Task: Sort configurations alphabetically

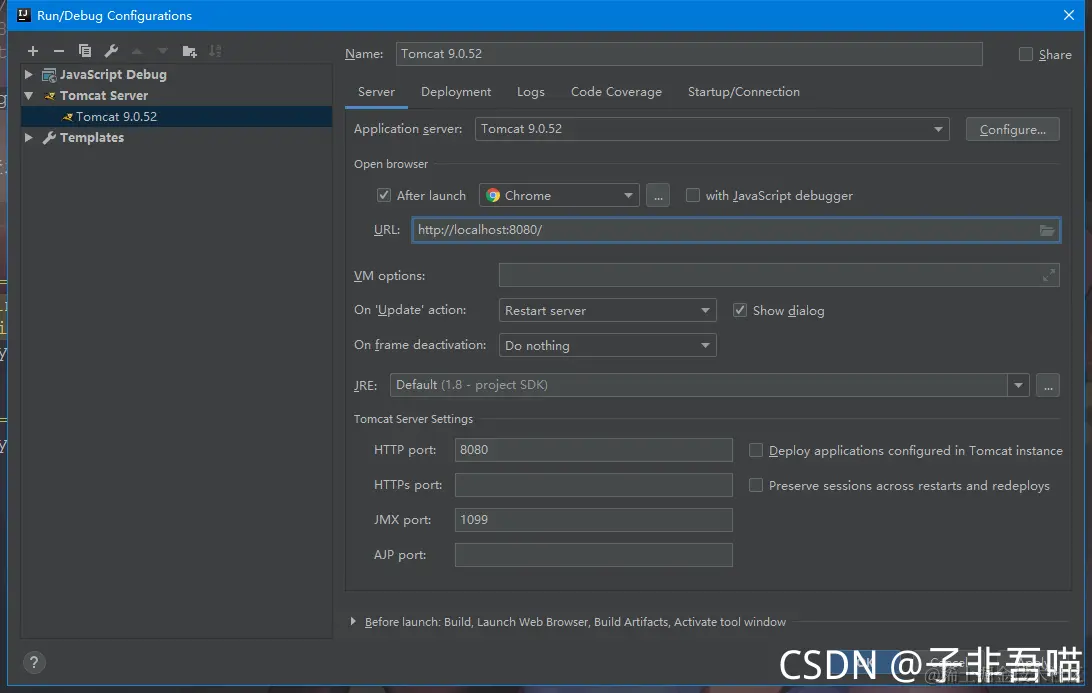Action: point(215,51)
